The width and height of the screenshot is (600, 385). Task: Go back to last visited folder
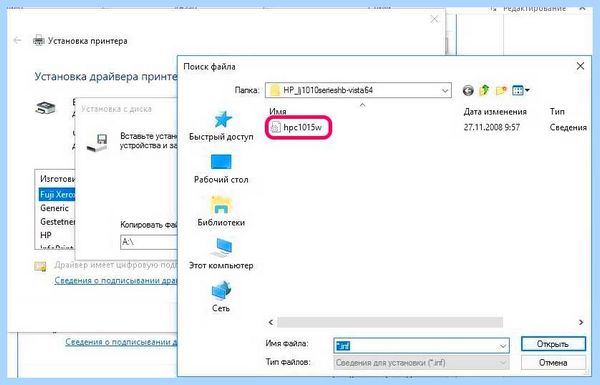[468, 91]
